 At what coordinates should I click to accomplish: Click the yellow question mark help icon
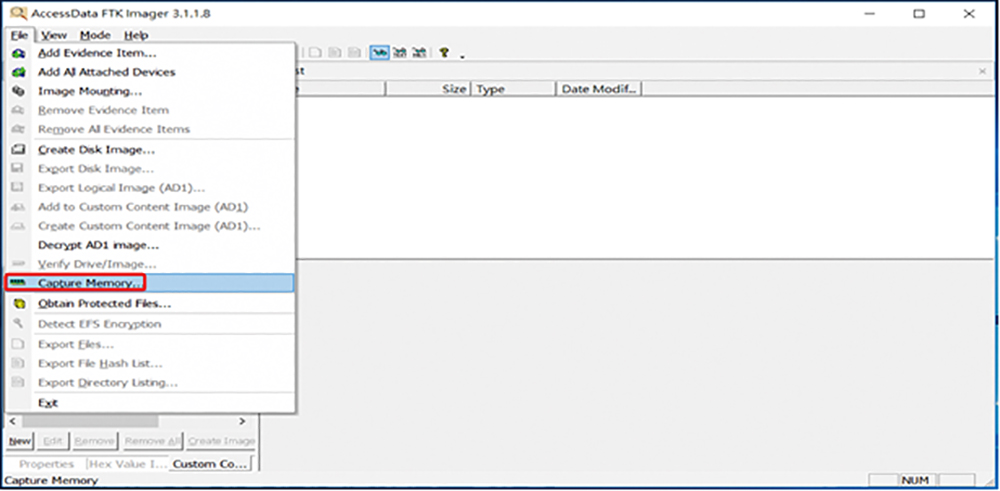coord(444,53)
